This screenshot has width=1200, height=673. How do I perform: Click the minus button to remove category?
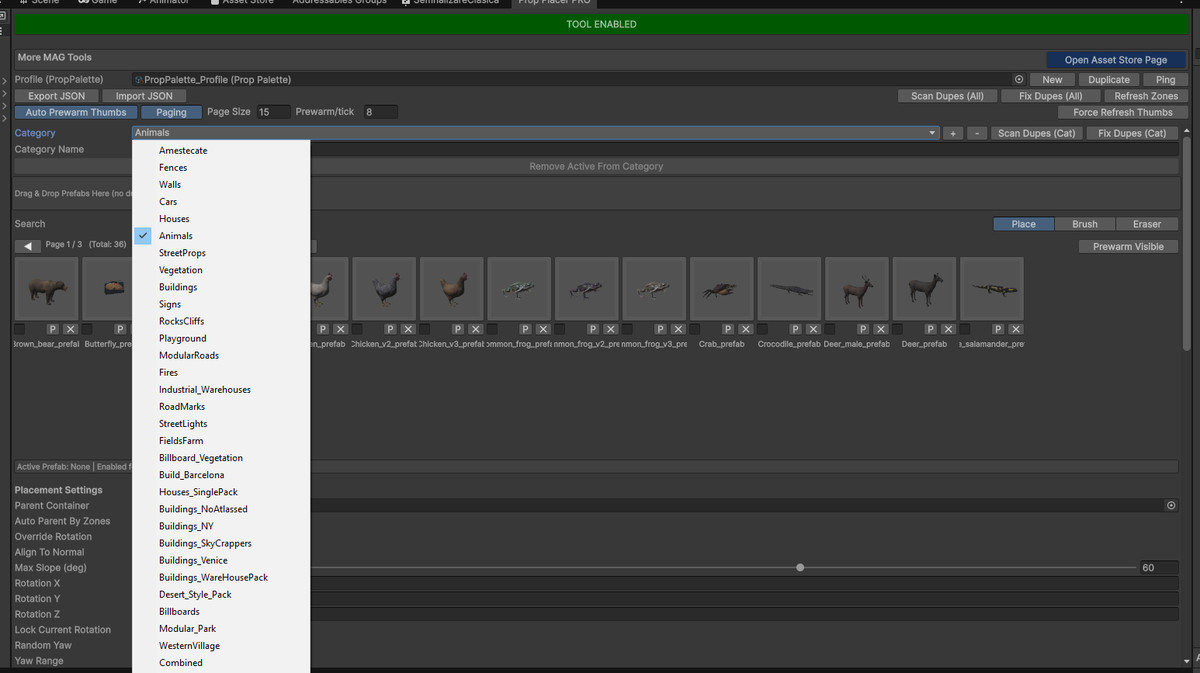[x=977, y=133]
